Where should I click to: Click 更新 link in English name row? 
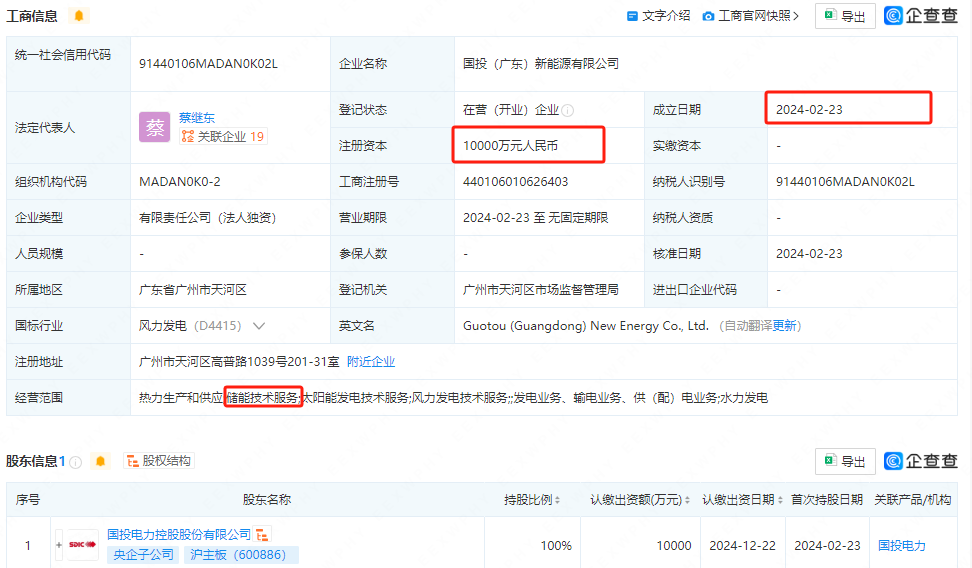coord(784,326)
